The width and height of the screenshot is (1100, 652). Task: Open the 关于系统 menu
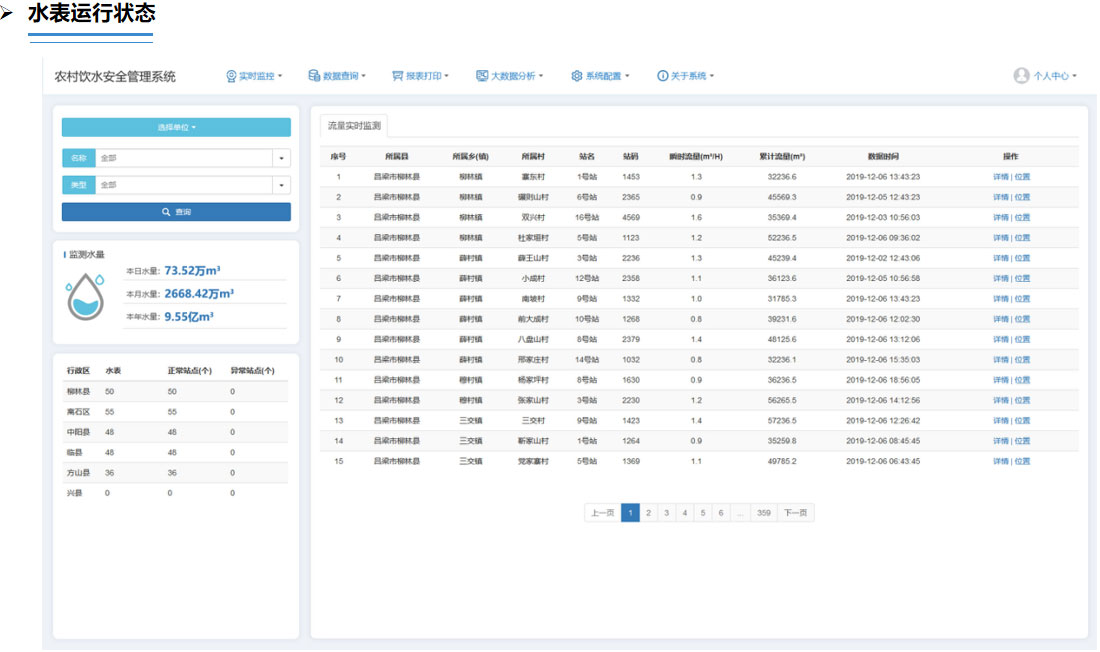685,76
